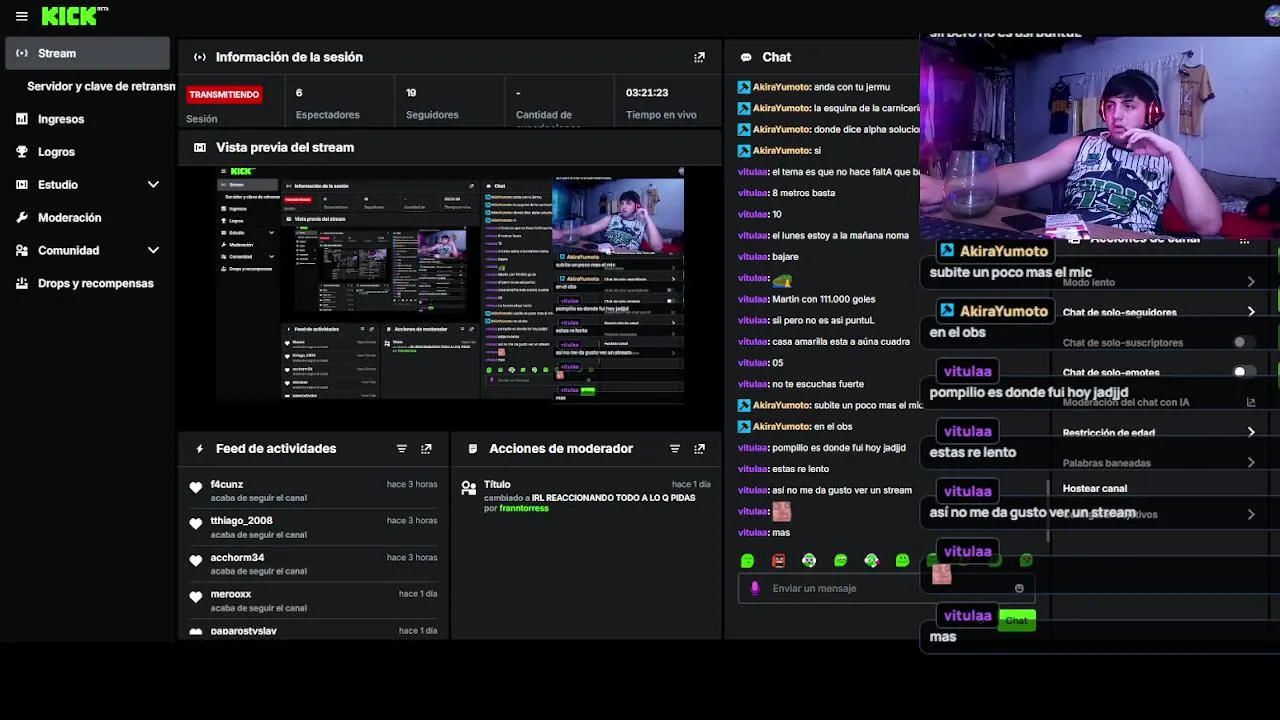Image resolution: width=1280 pixels, height=720 pixels.
Task: Expand the Estudio sidebar section
Action: pos(153,185)
